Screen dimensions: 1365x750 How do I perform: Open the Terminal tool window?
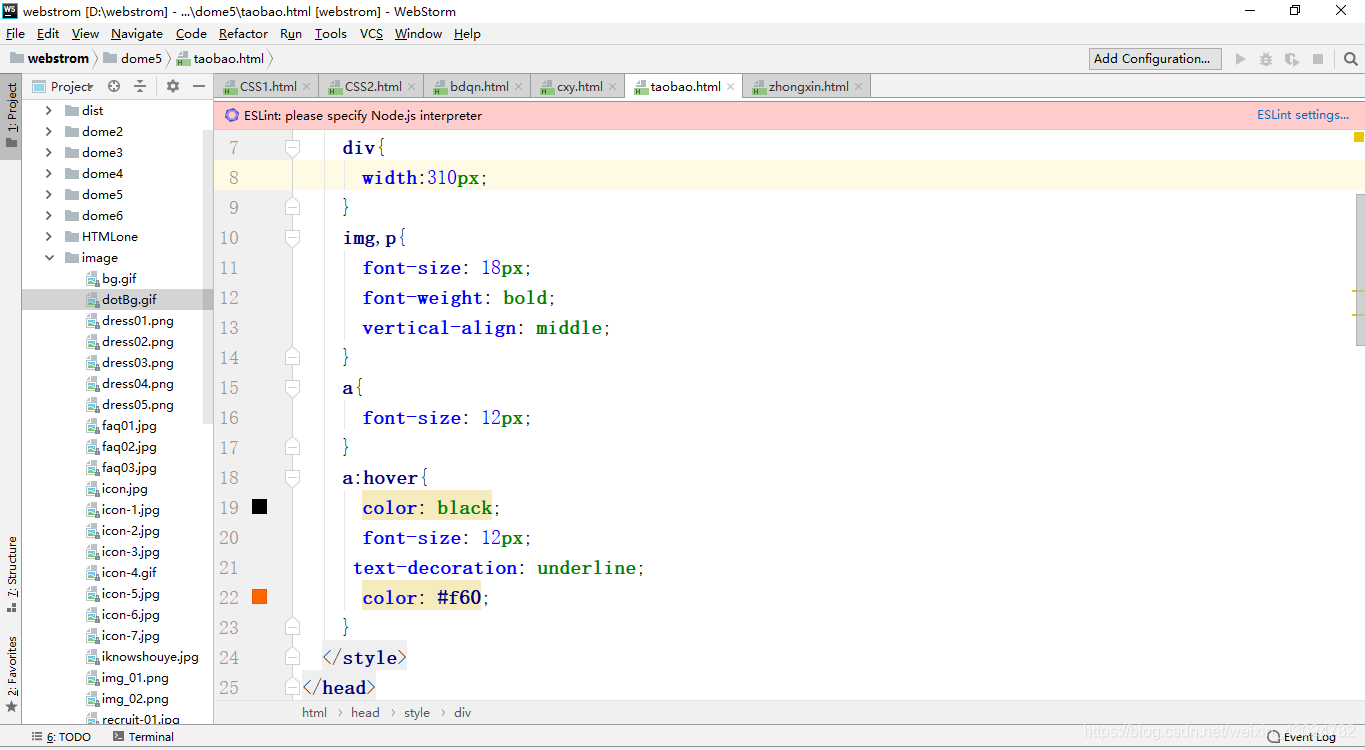pos(143,737)
